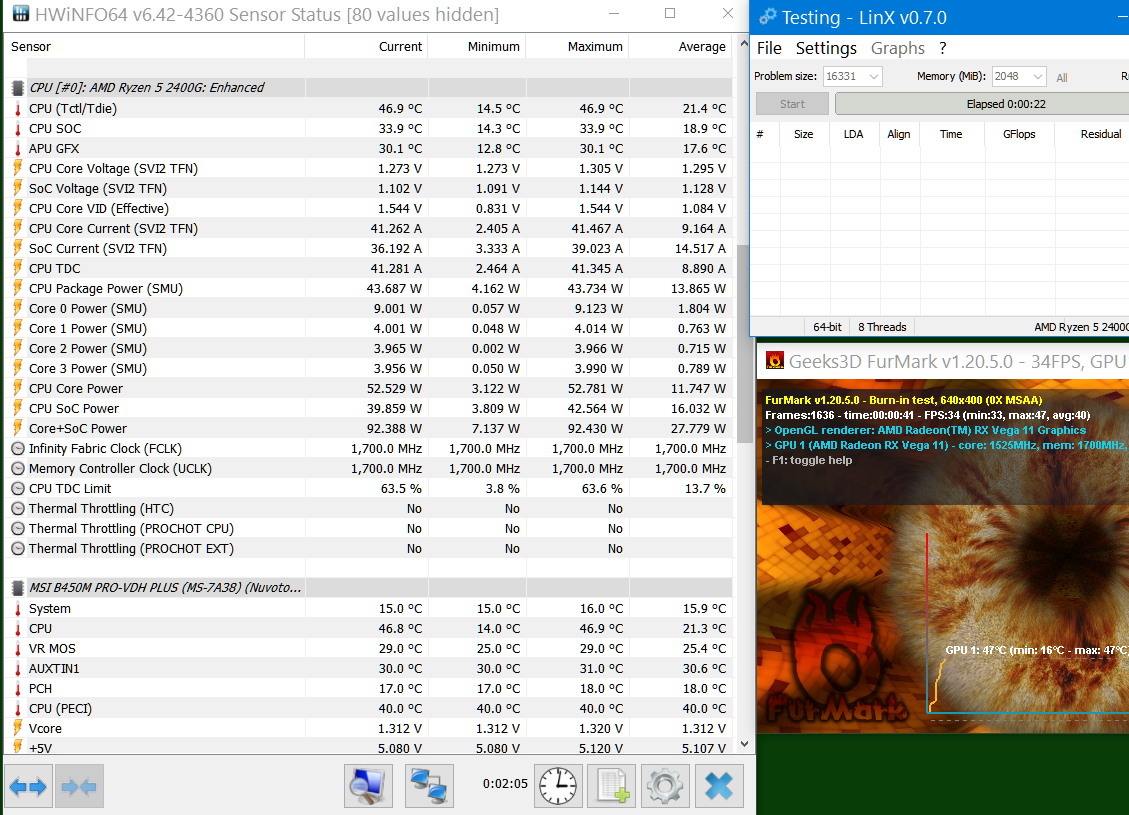Select the Core 0 Power (SMU) row
This screenshot has width=1129, height=815.
click(x=369, y=309)
